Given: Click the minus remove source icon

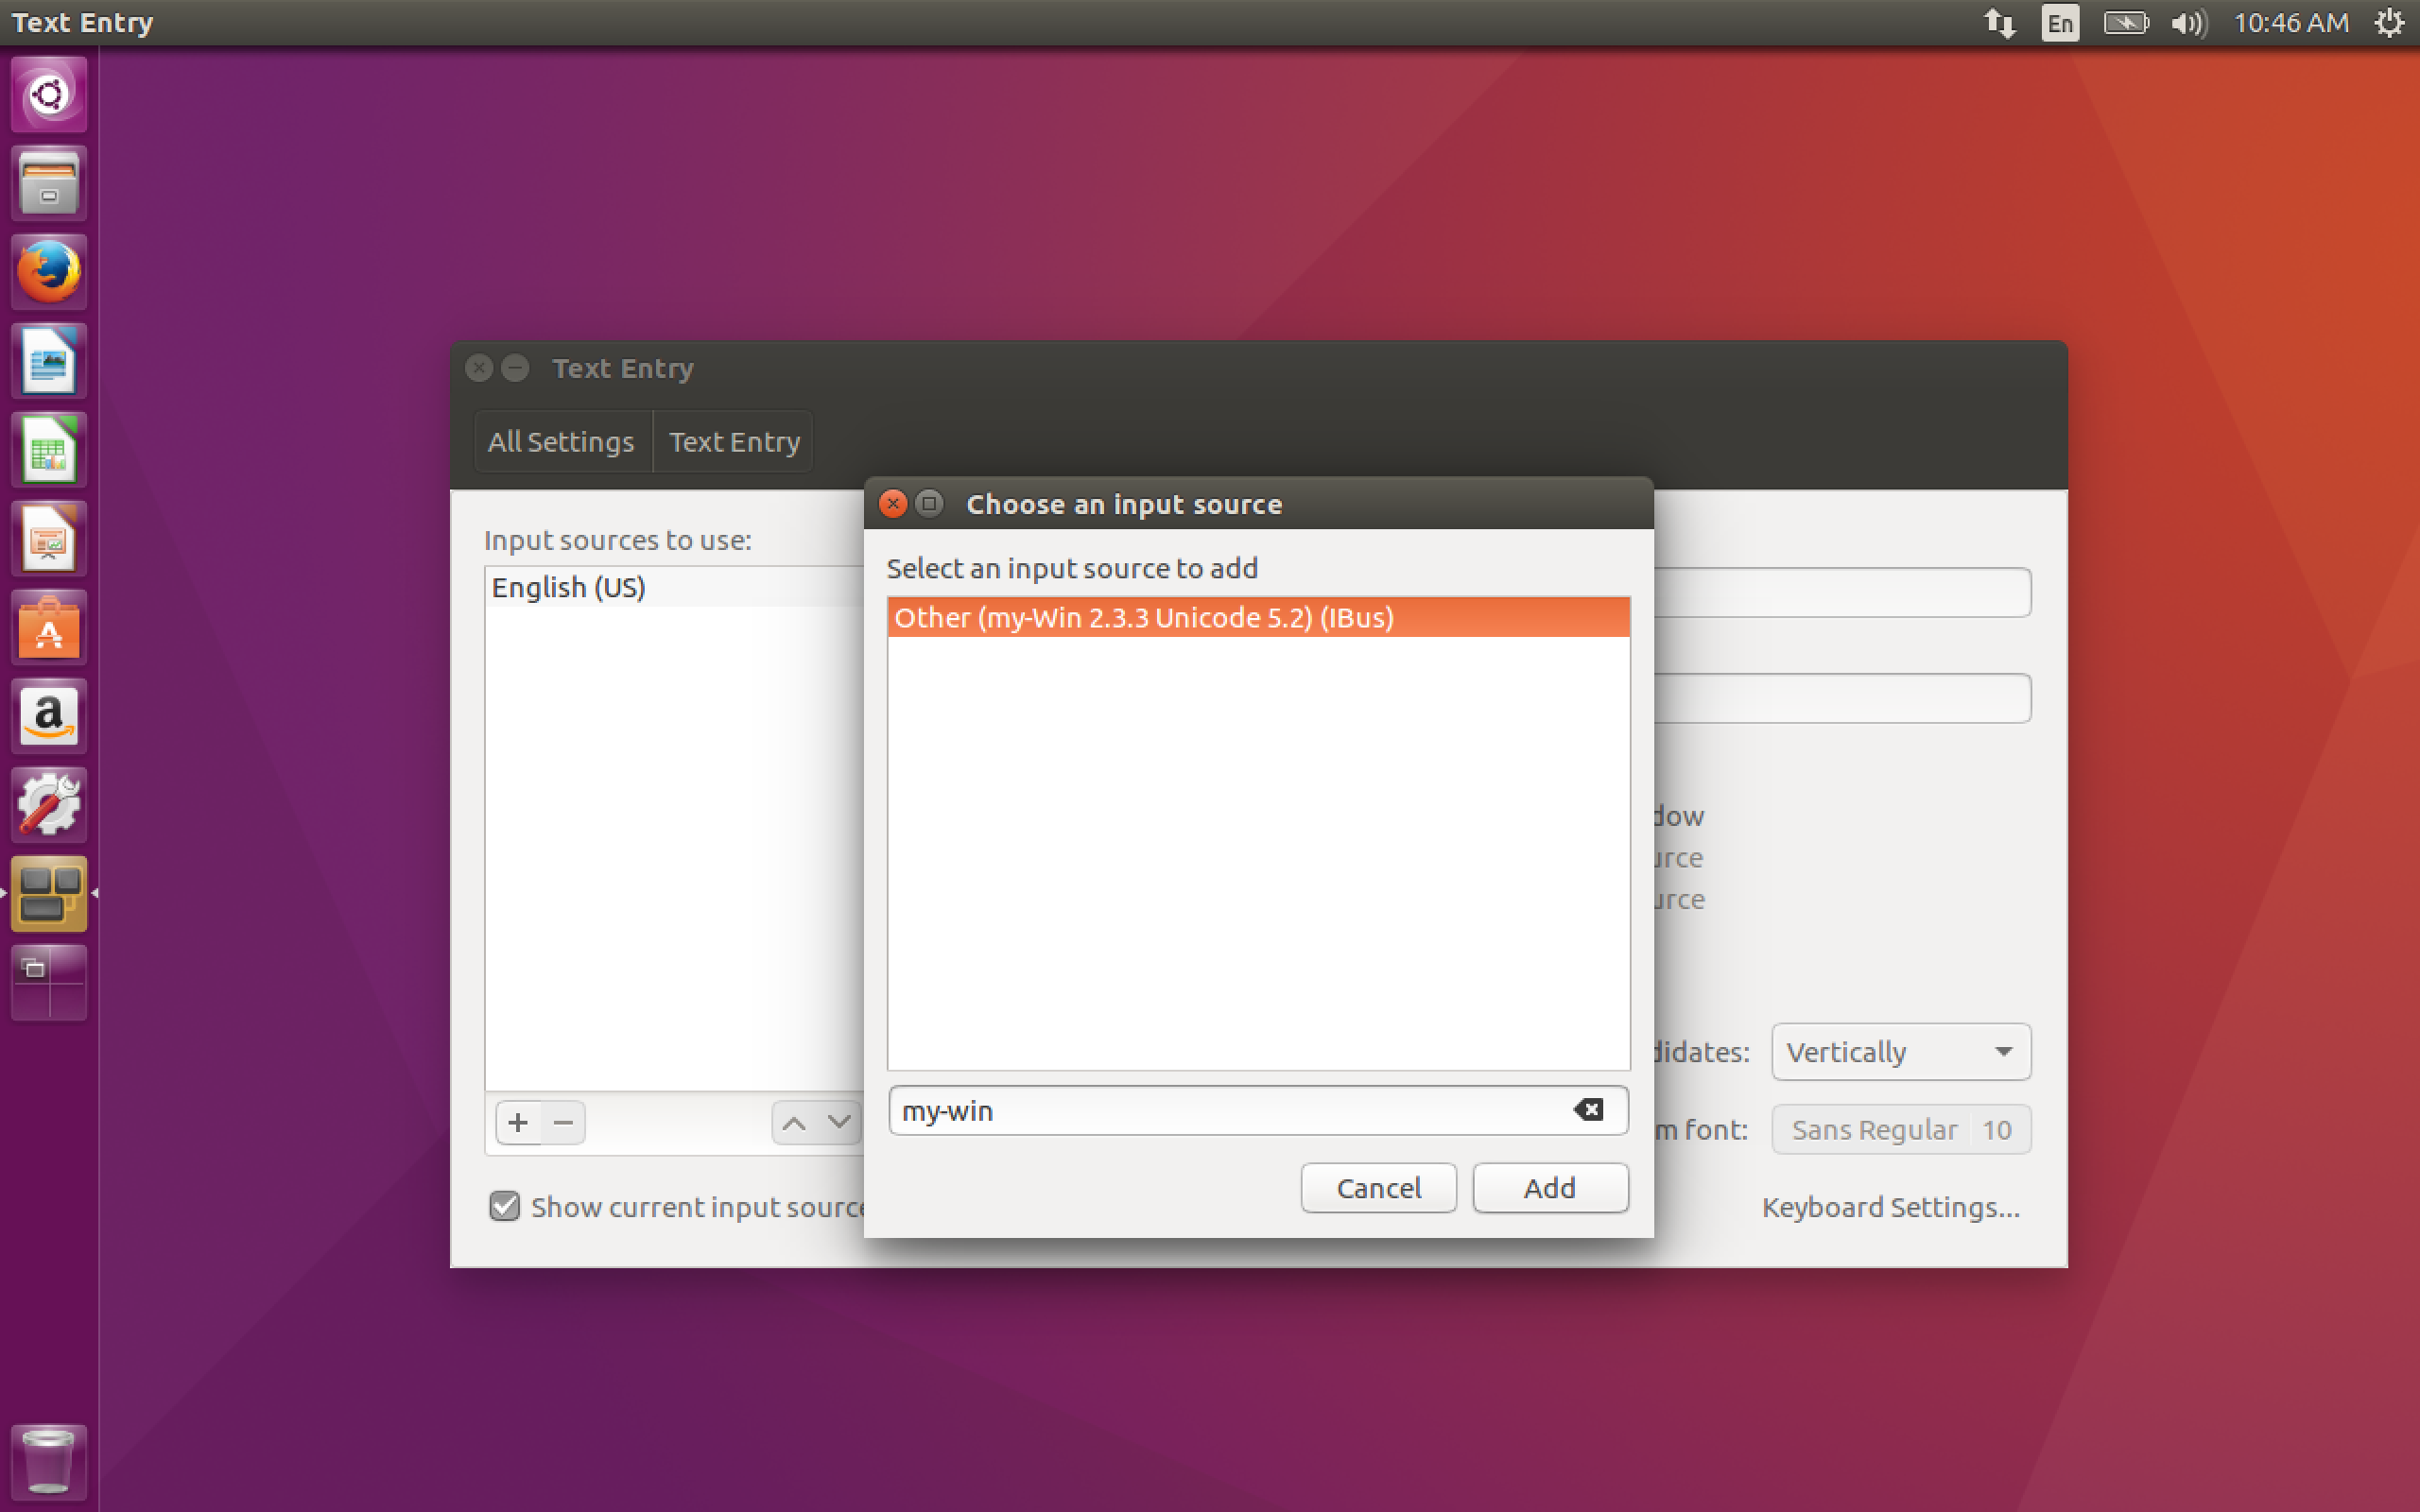Looking at the screenshot, I should coord(563,1122).
